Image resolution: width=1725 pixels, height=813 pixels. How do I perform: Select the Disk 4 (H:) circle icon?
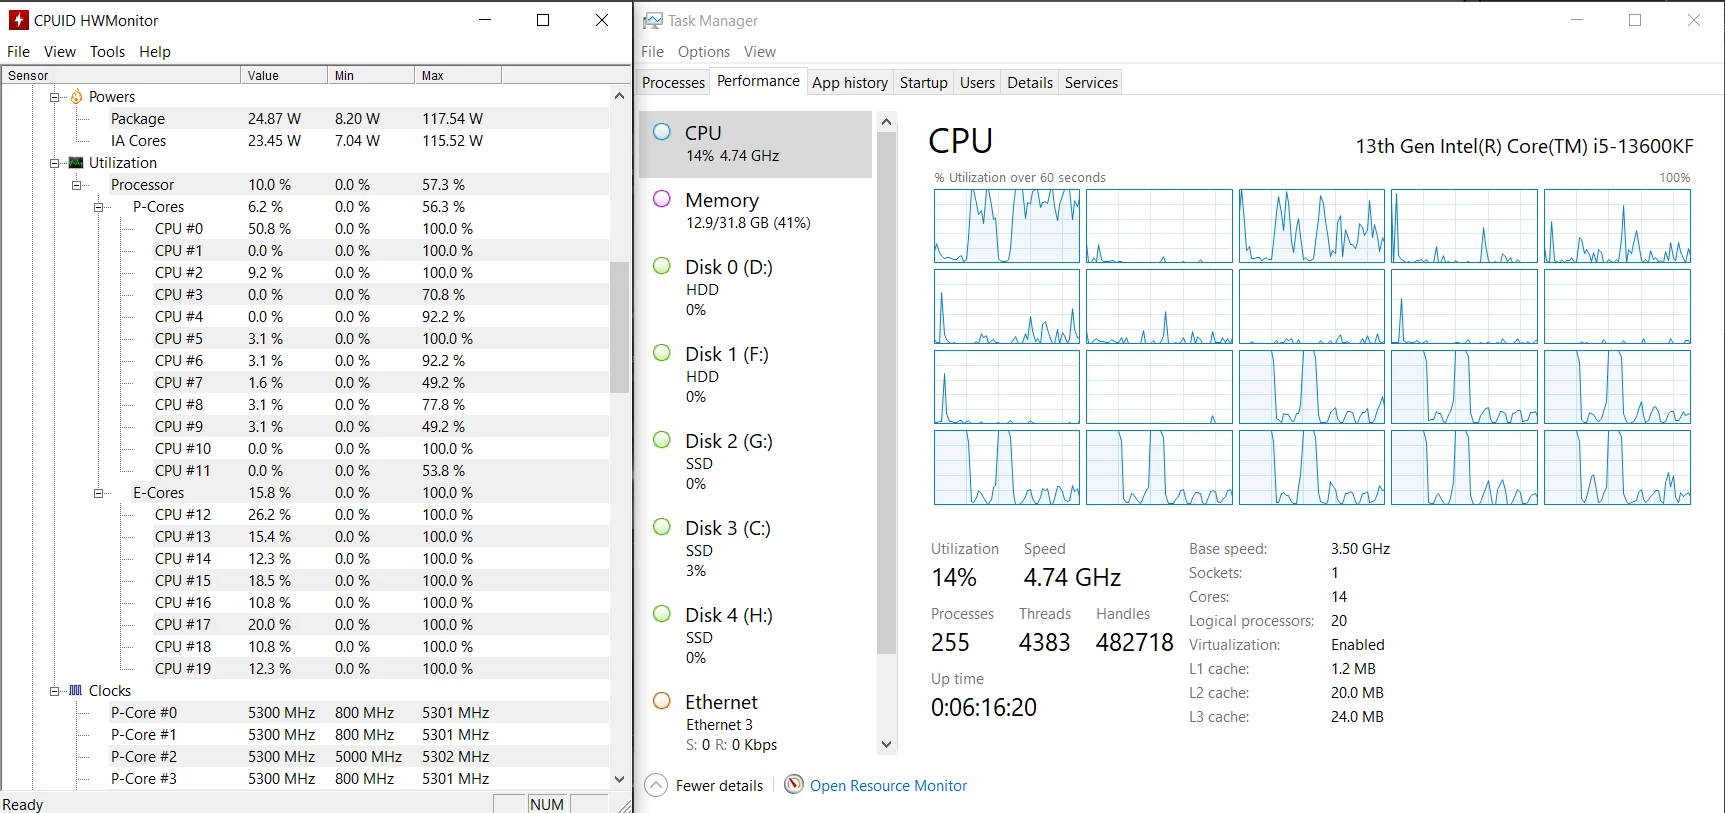coord(662,614)
